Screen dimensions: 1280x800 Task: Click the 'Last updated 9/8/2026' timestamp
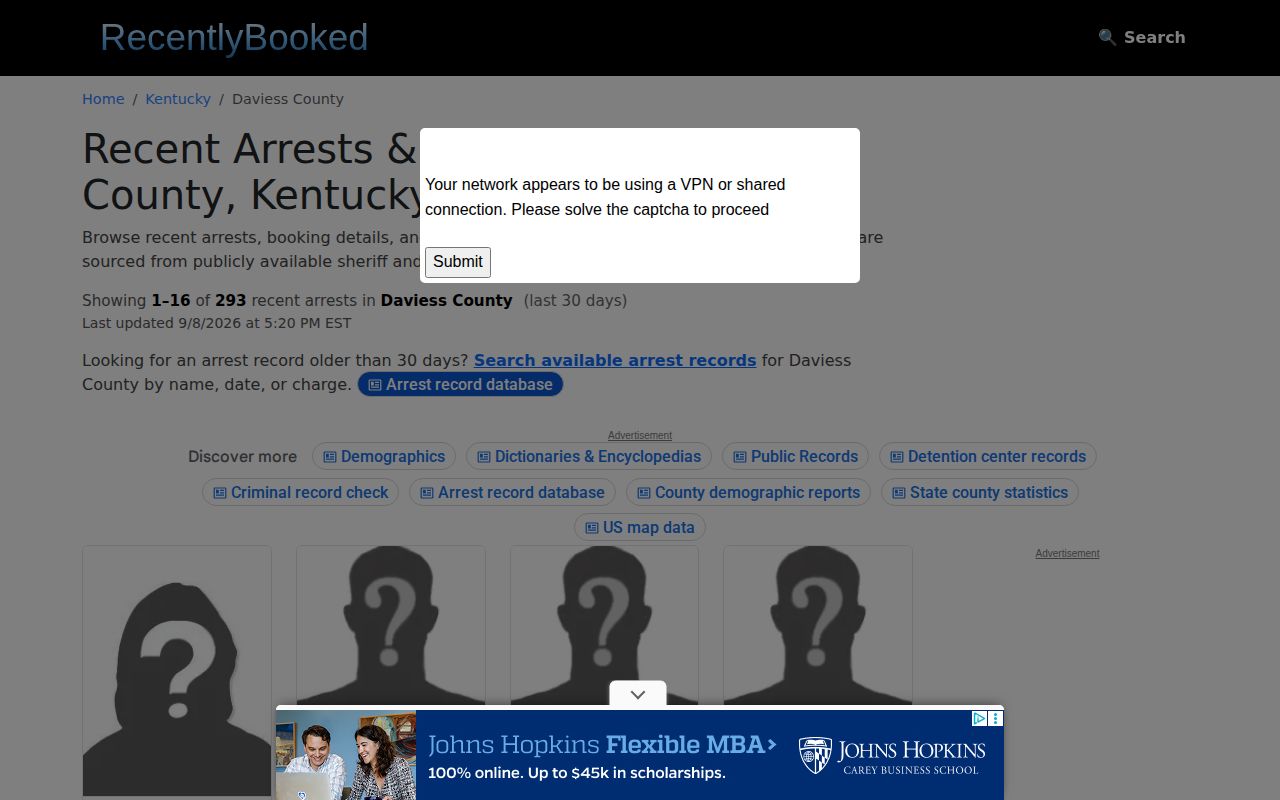(217, 323)
